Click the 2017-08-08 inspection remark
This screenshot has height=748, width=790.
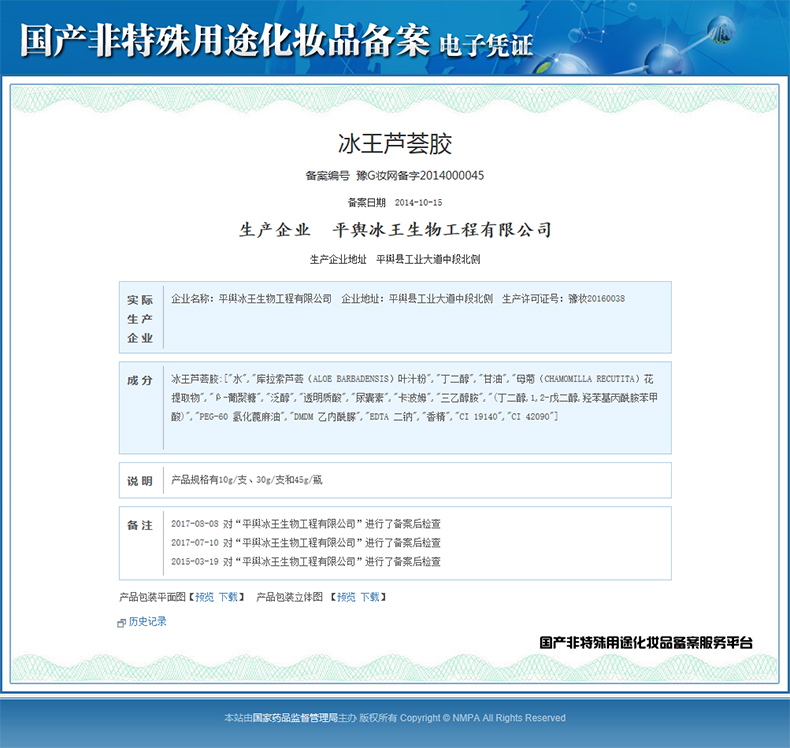click(306, 524)
